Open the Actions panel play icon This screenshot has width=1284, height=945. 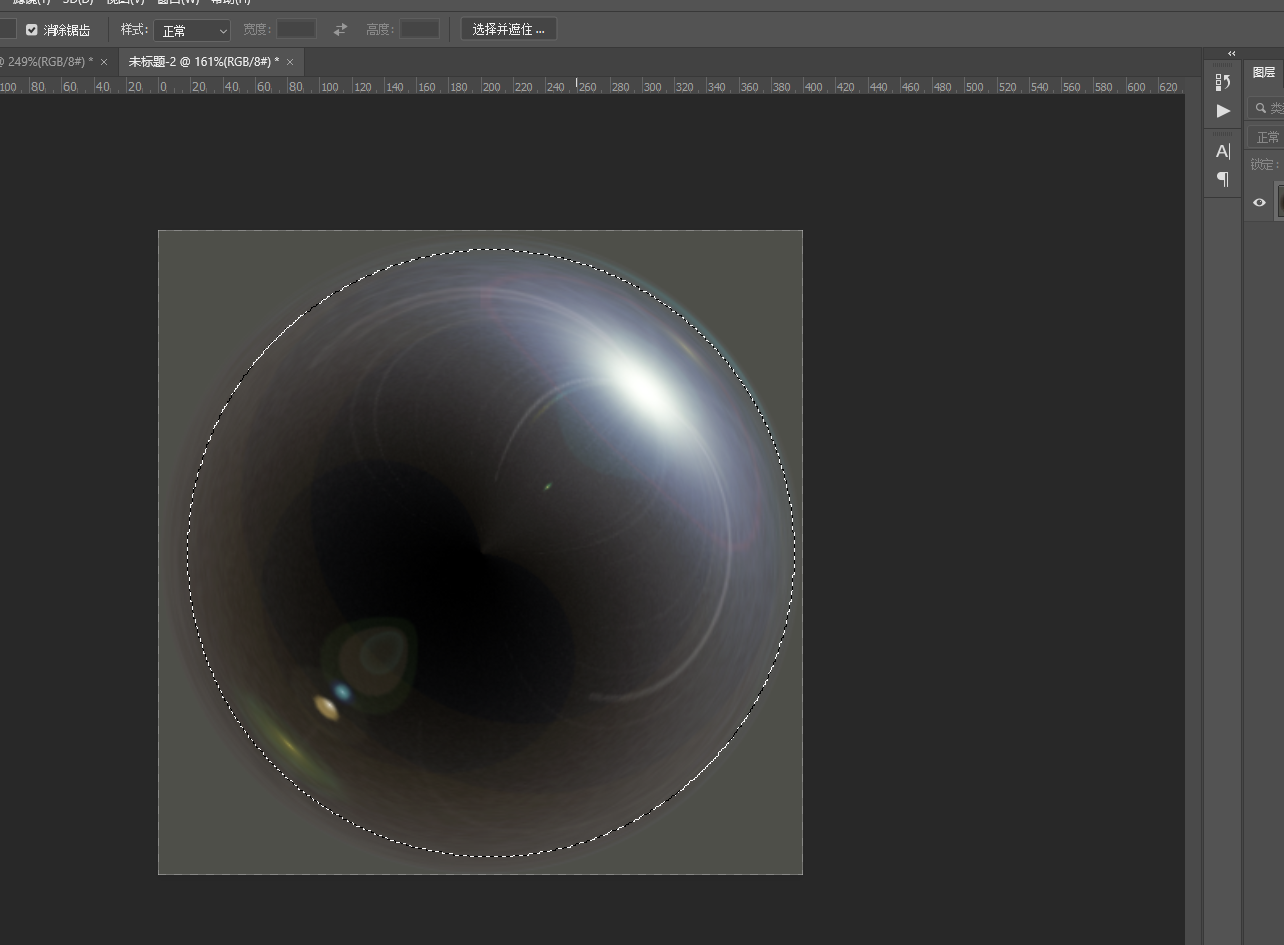1223,111
